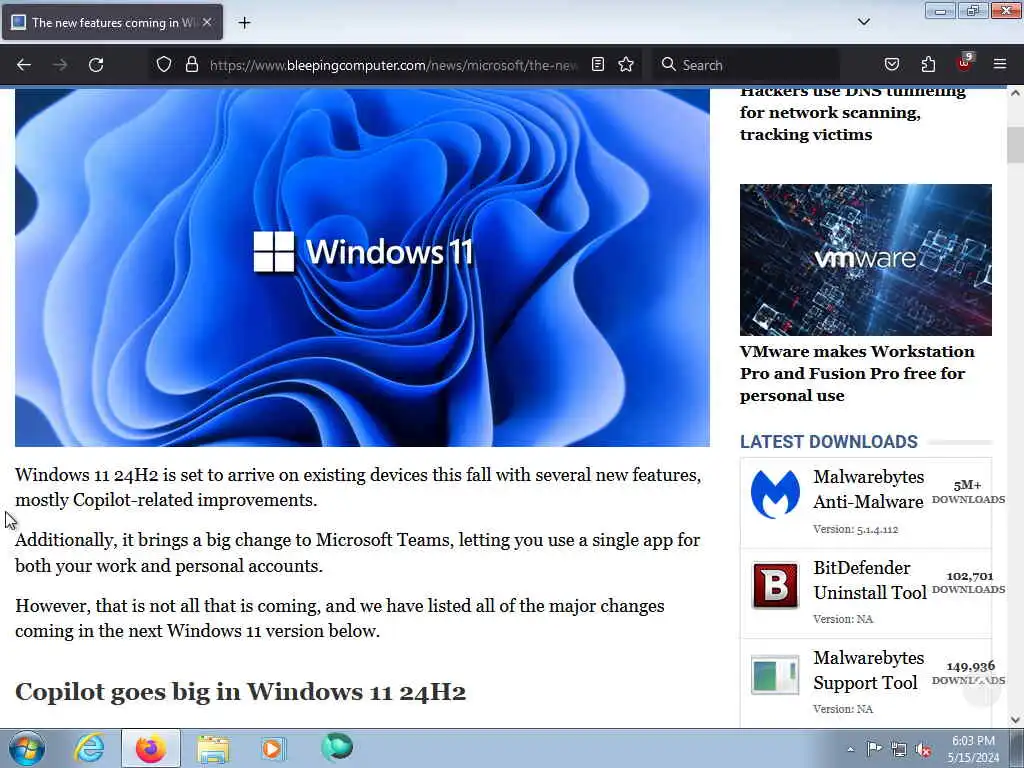The width and height of the screenshot is (1024, 768).
Task: Open a new tab
Action: 244,23
